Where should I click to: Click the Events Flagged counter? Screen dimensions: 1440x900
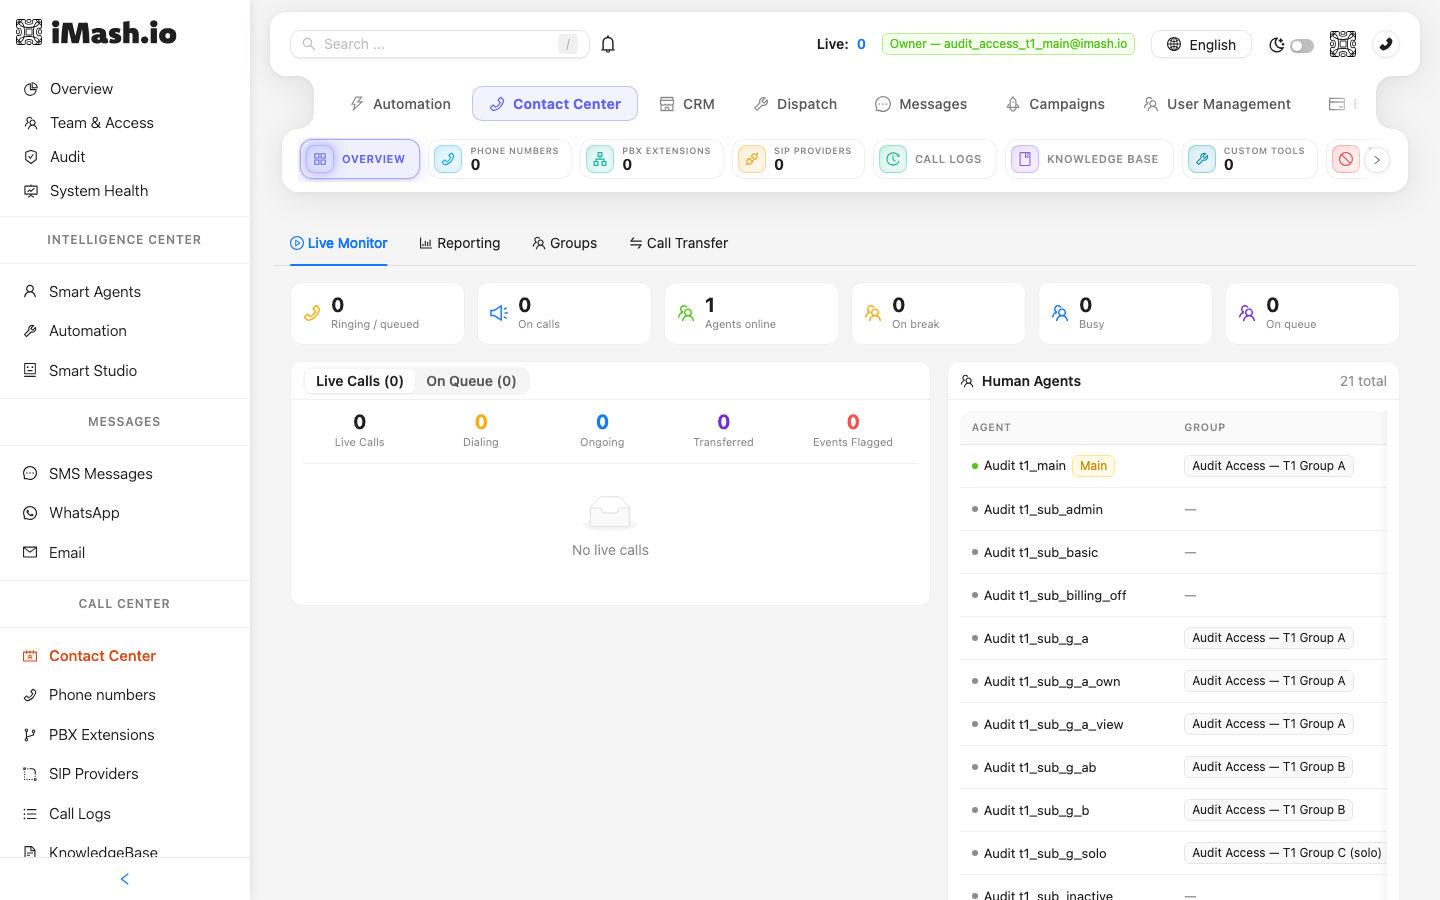pos(853,431)
